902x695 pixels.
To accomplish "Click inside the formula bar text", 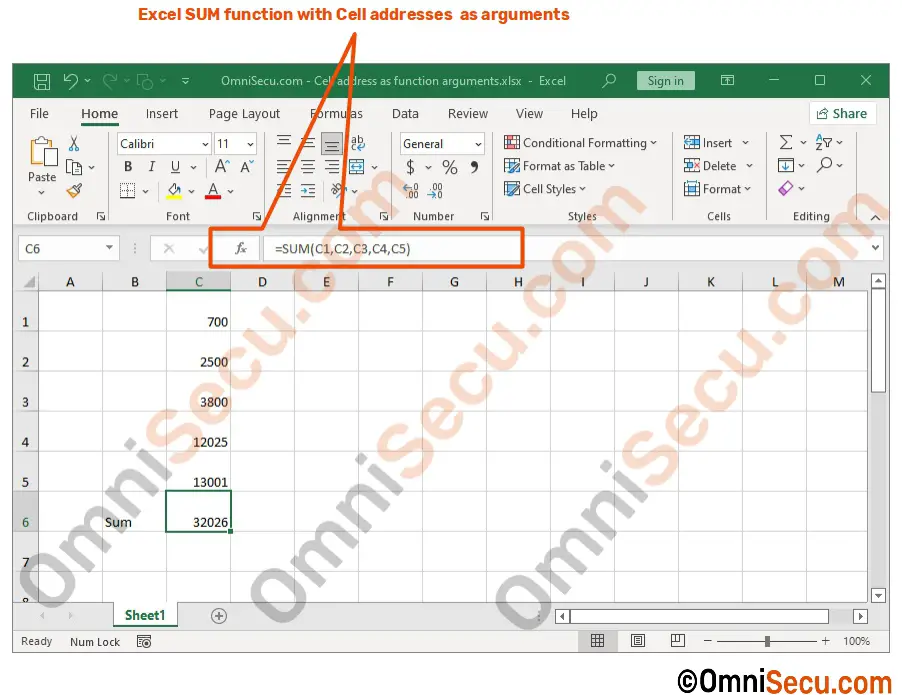I will 343,249.
